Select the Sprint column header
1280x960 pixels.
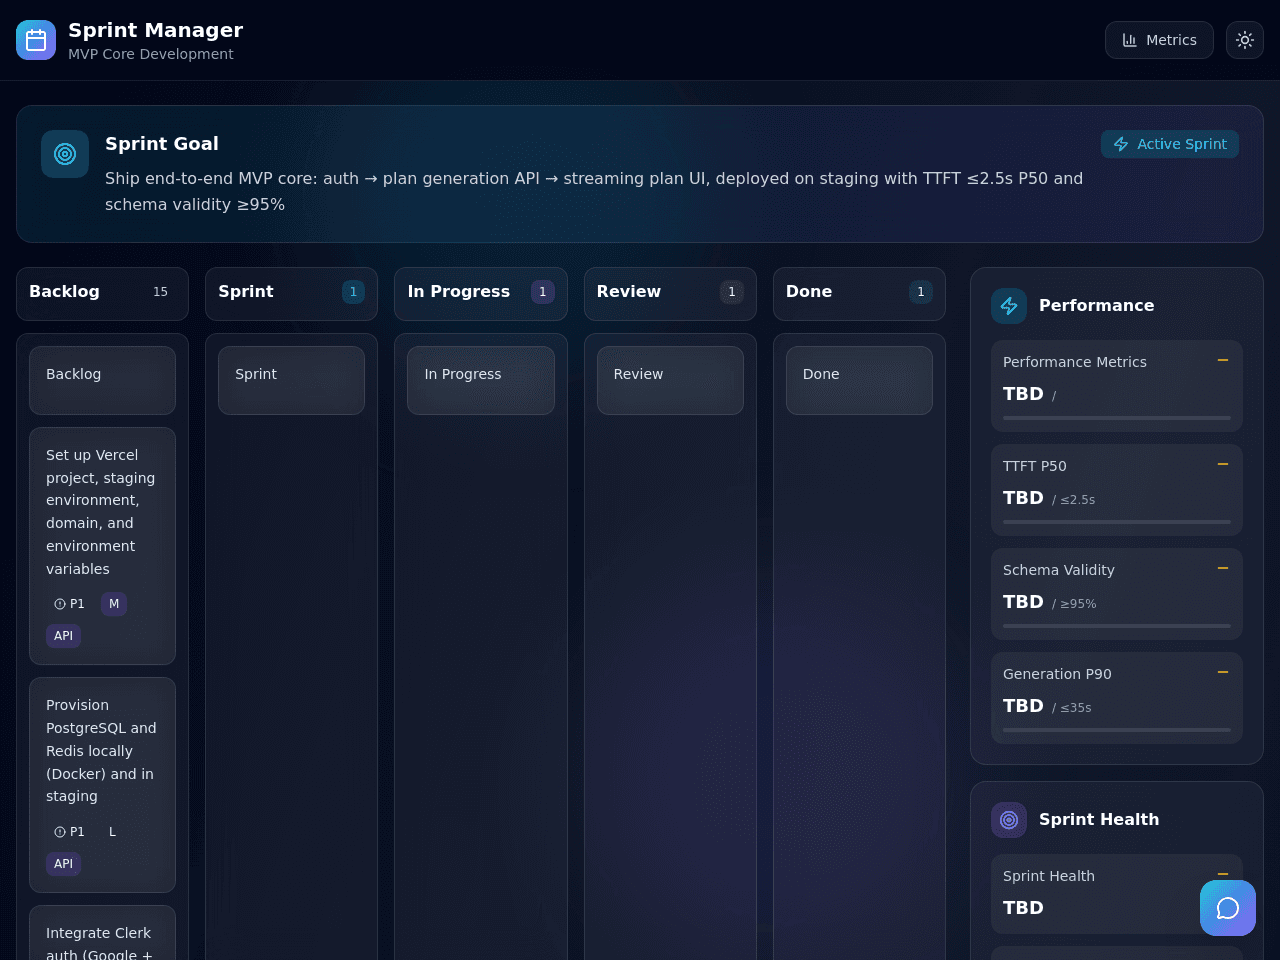(291, 293)
